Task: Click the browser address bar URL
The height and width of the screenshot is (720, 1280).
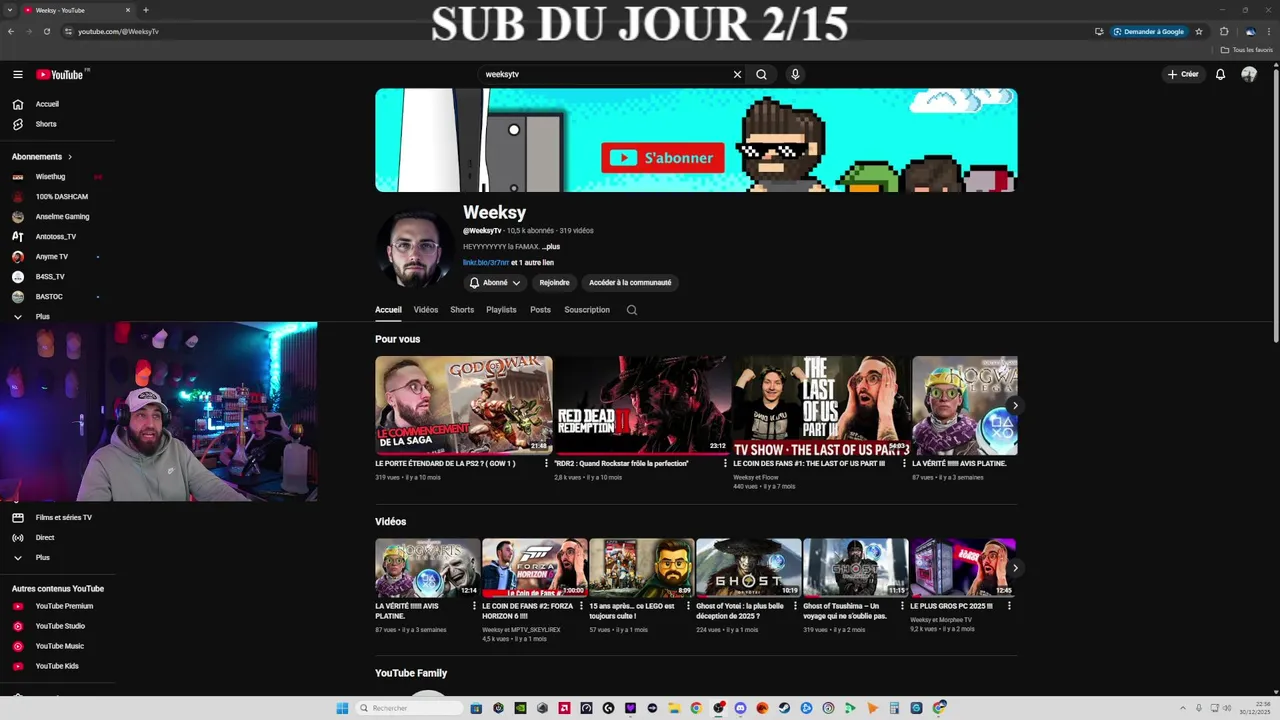Action: click(x=118, y=31)
